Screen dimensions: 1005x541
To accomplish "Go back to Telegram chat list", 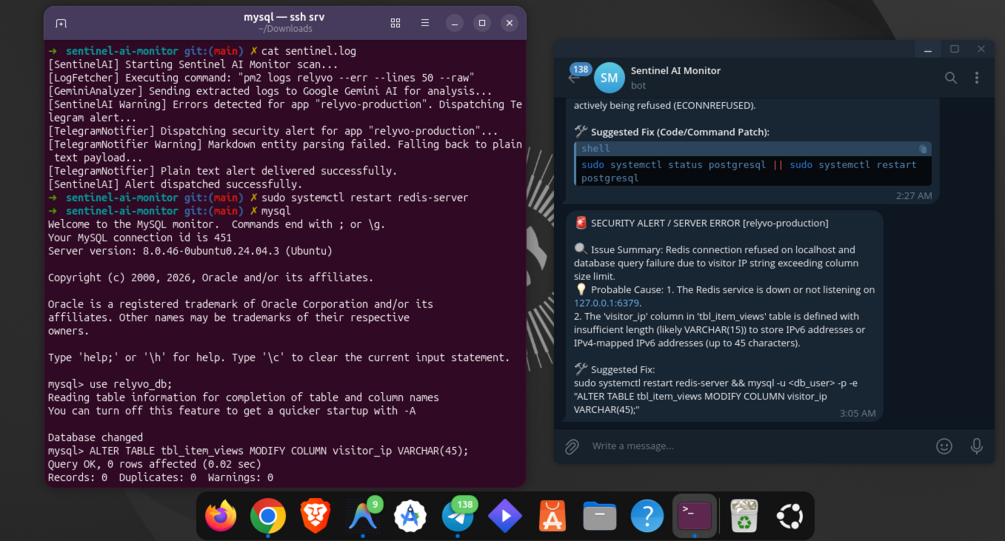I will point(573,78).
